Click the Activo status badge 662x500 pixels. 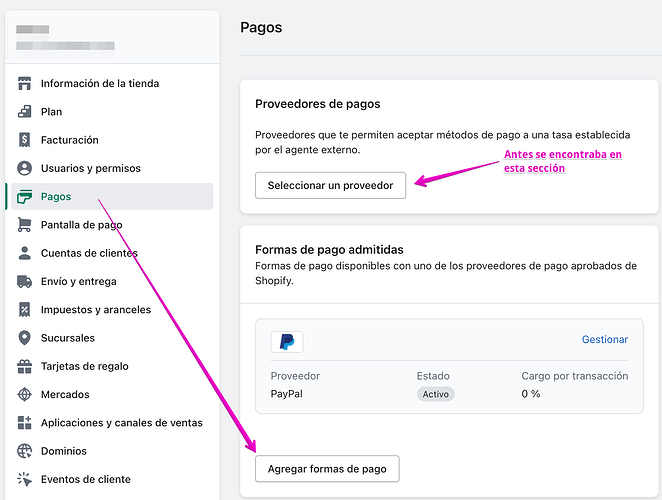point(436,394)
